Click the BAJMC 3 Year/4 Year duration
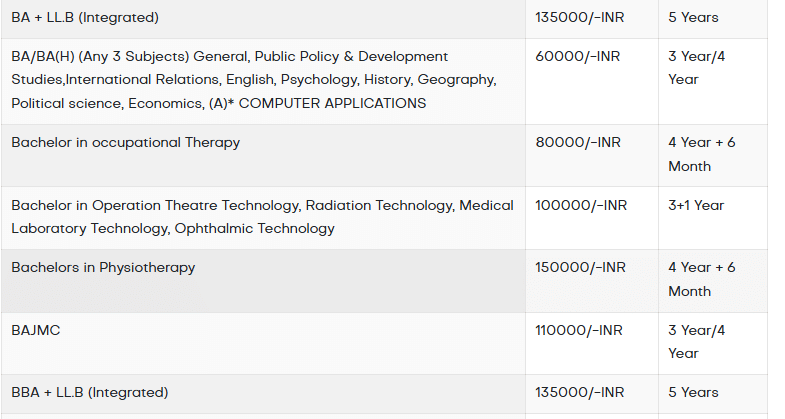Viewport: 785px width, 419px height. click(x=696, y=341)
